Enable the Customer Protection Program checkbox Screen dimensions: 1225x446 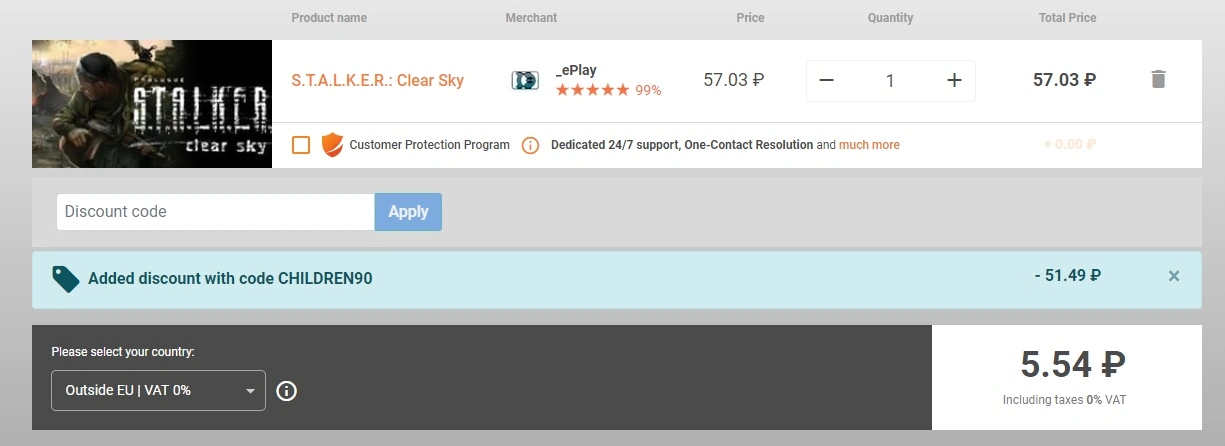(x=301, y=145)
